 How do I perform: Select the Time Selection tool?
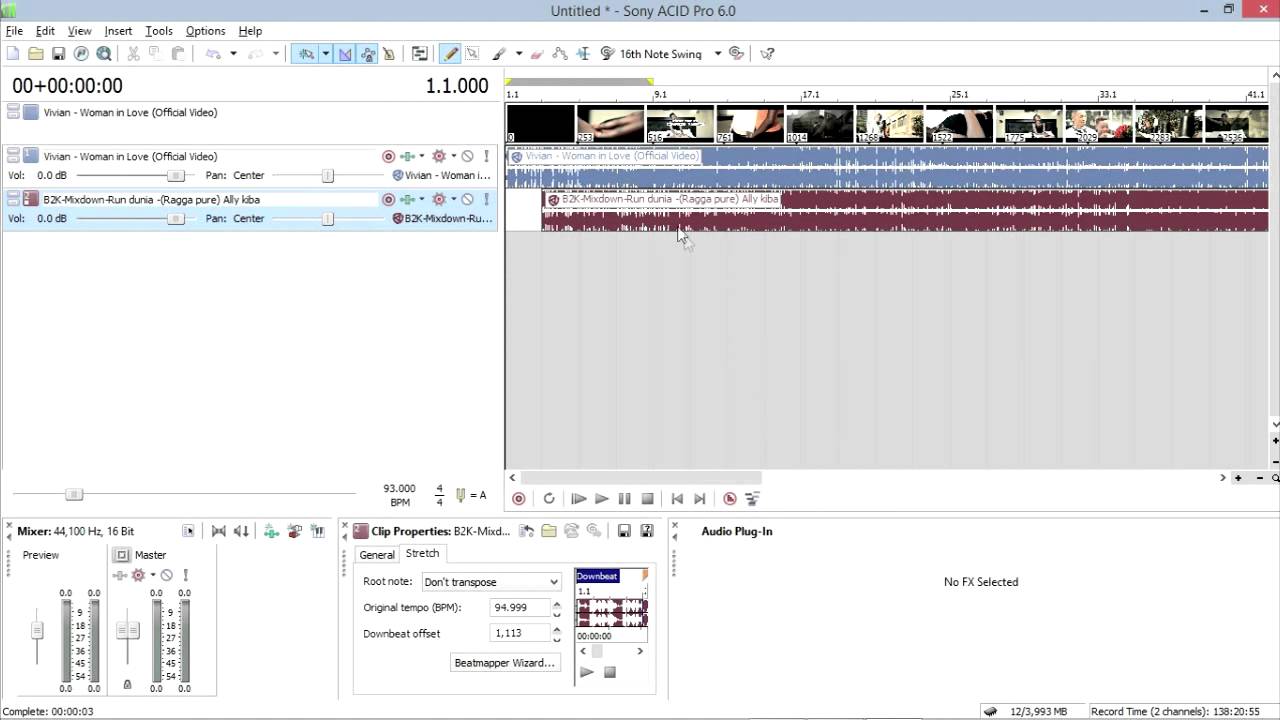click(583, 54)
